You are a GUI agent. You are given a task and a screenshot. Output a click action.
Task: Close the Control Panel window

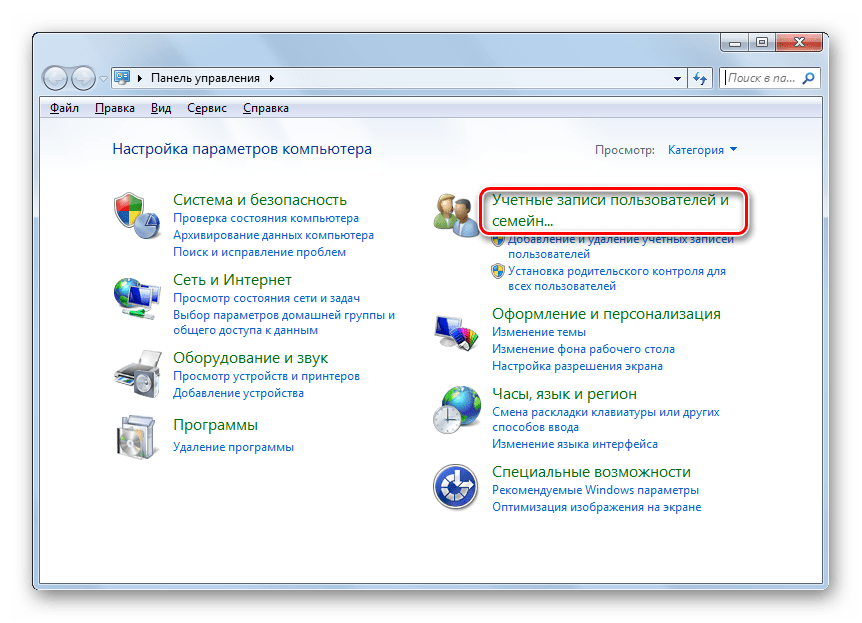[x=799, y=43]
